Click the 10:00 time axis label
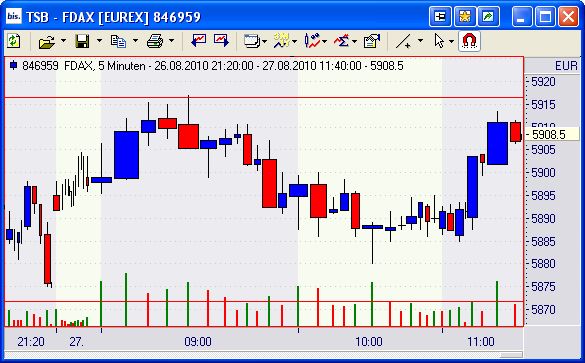This screenshot has width=585, height=363. (369, 342)
